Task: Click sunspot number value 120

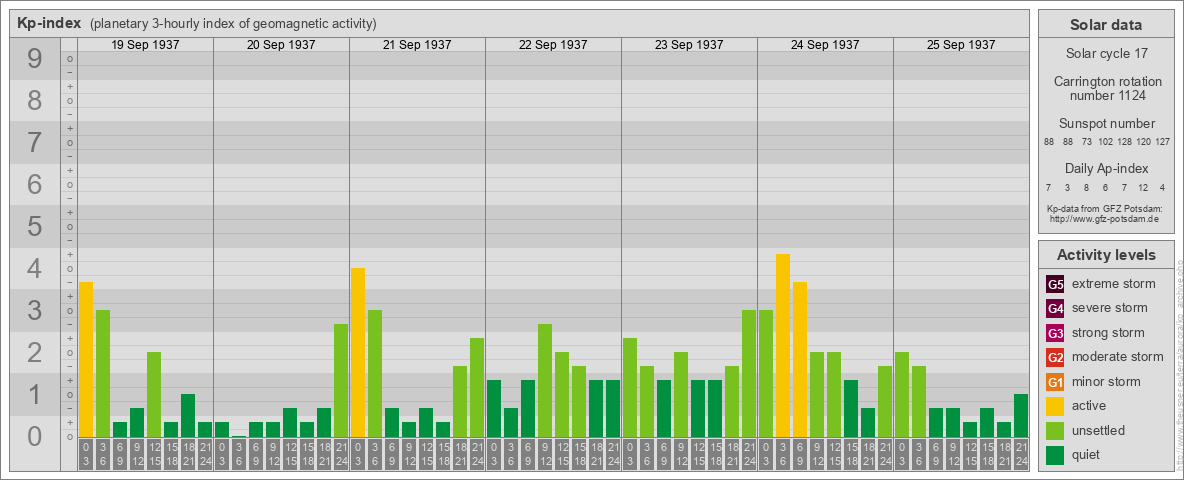Action: 1144,142
